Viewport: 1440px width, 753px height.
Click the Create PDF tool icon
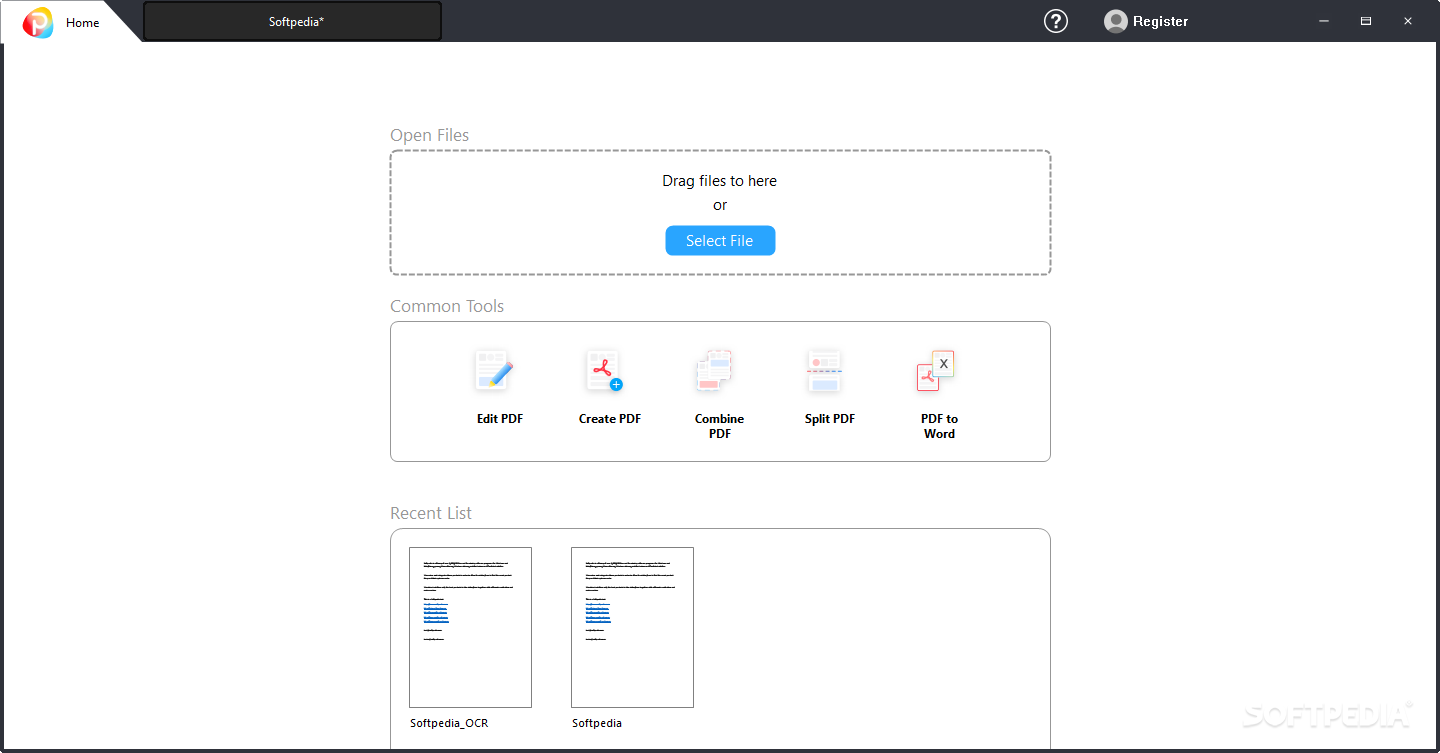click(604, 370)
